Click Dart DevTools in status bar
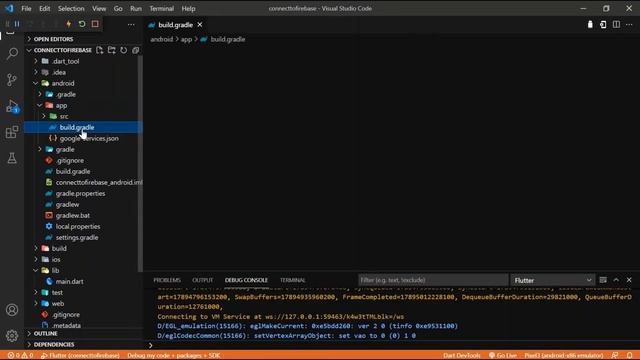This screenshot has width=640, height=360. click(462, 356)
